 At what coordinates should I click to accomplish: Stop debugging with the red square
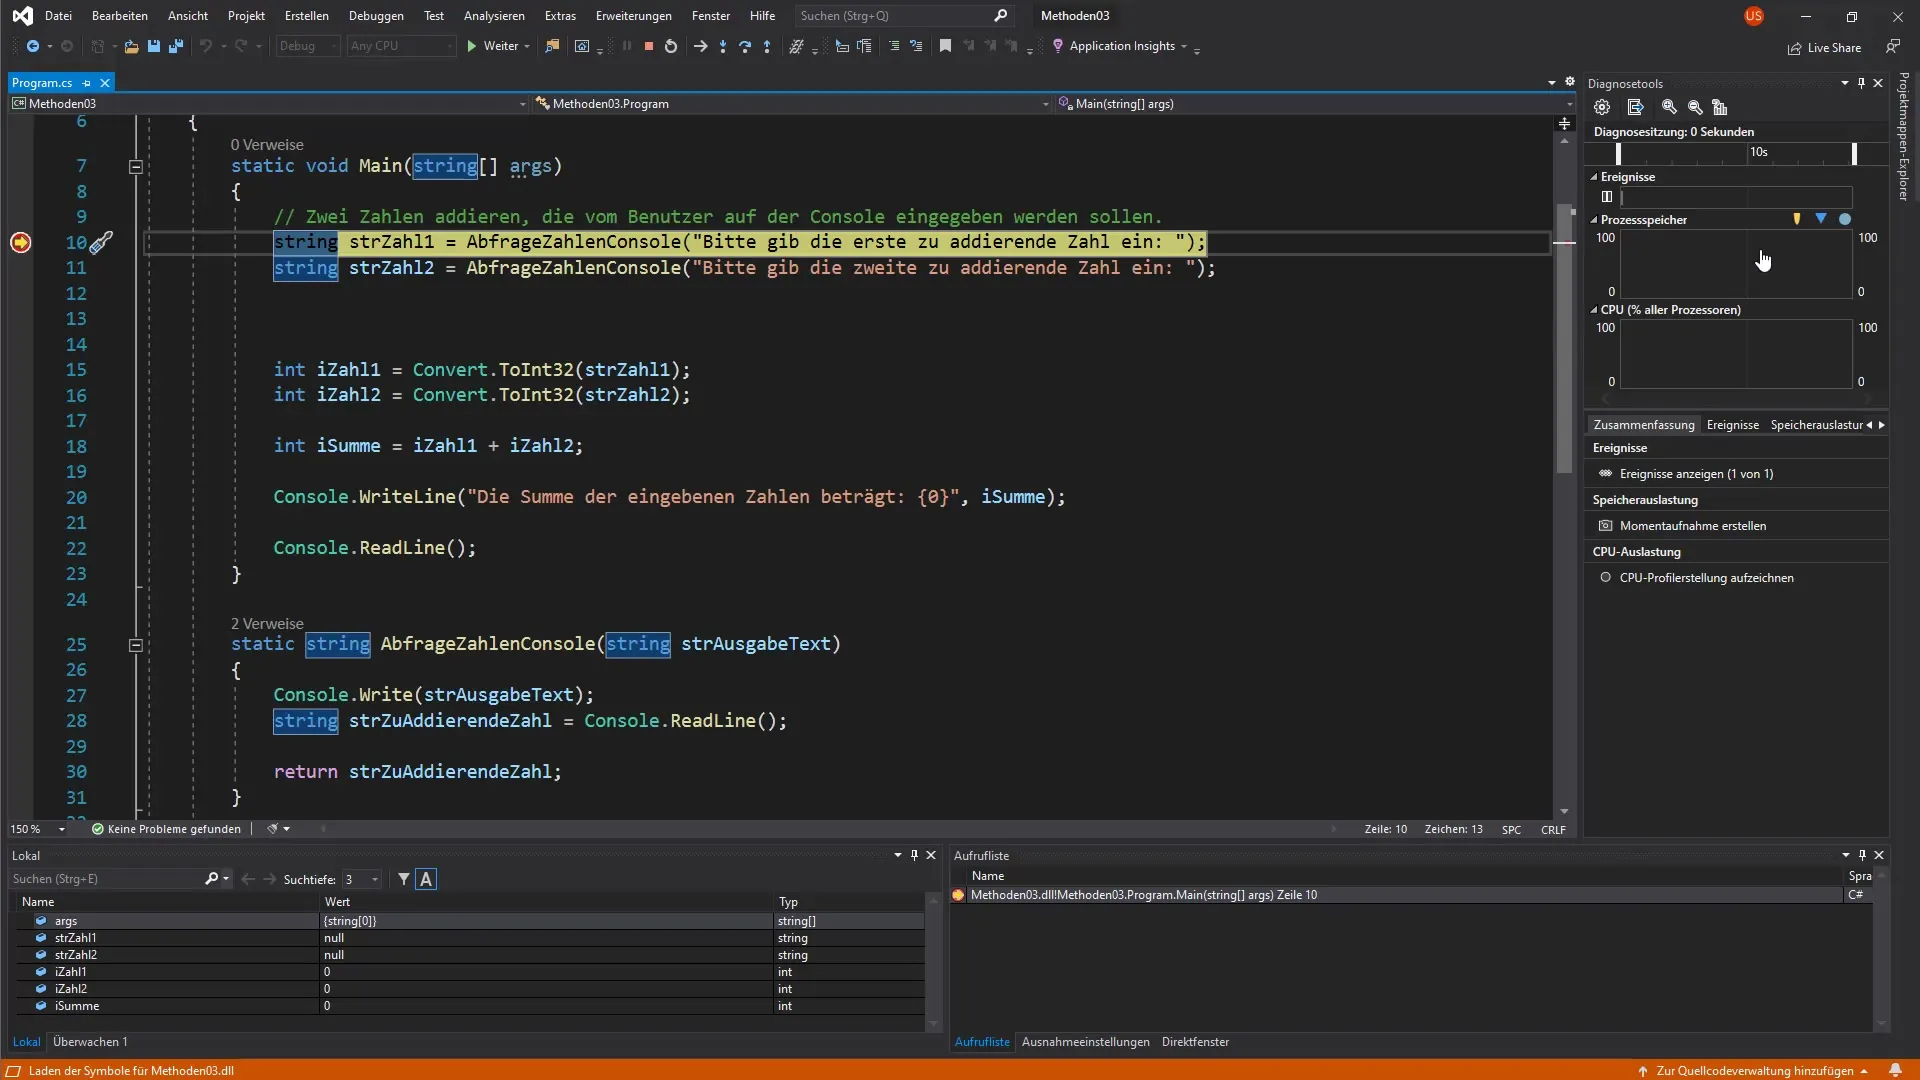point(649,46)
